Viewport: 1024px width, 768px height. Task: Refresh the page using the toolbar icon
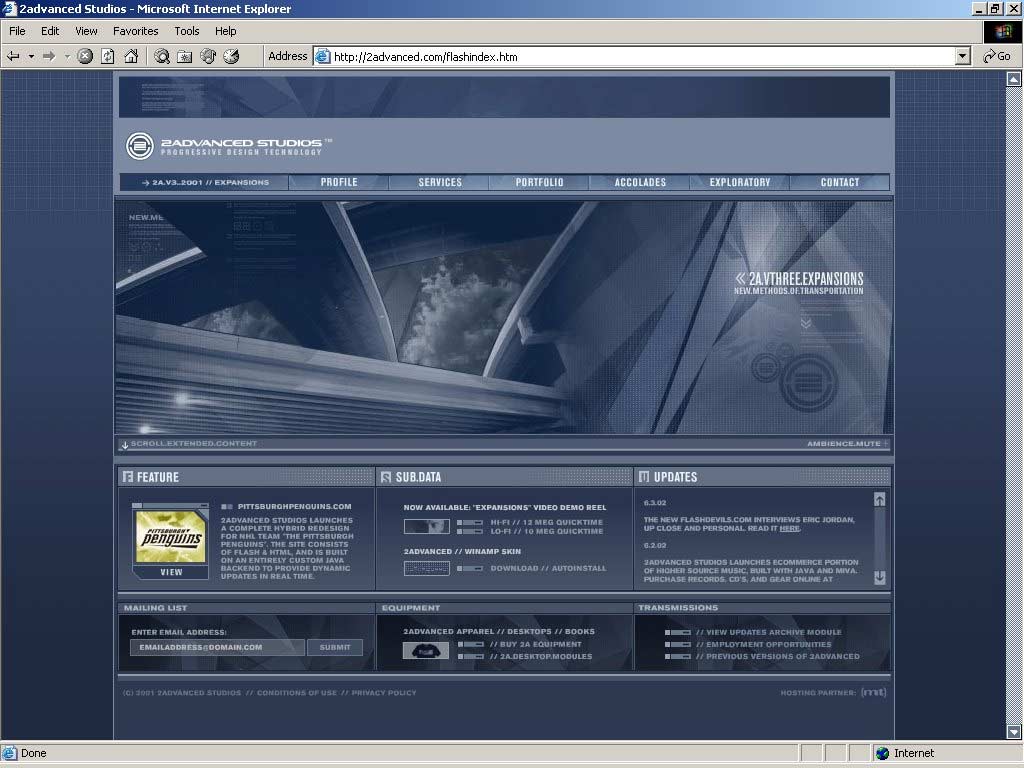[x=107, y=57]
